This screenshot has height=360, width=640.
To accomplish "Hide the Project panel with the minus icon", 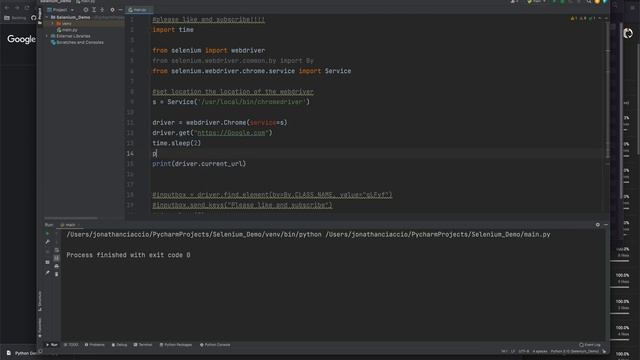I will coord(120,10).
